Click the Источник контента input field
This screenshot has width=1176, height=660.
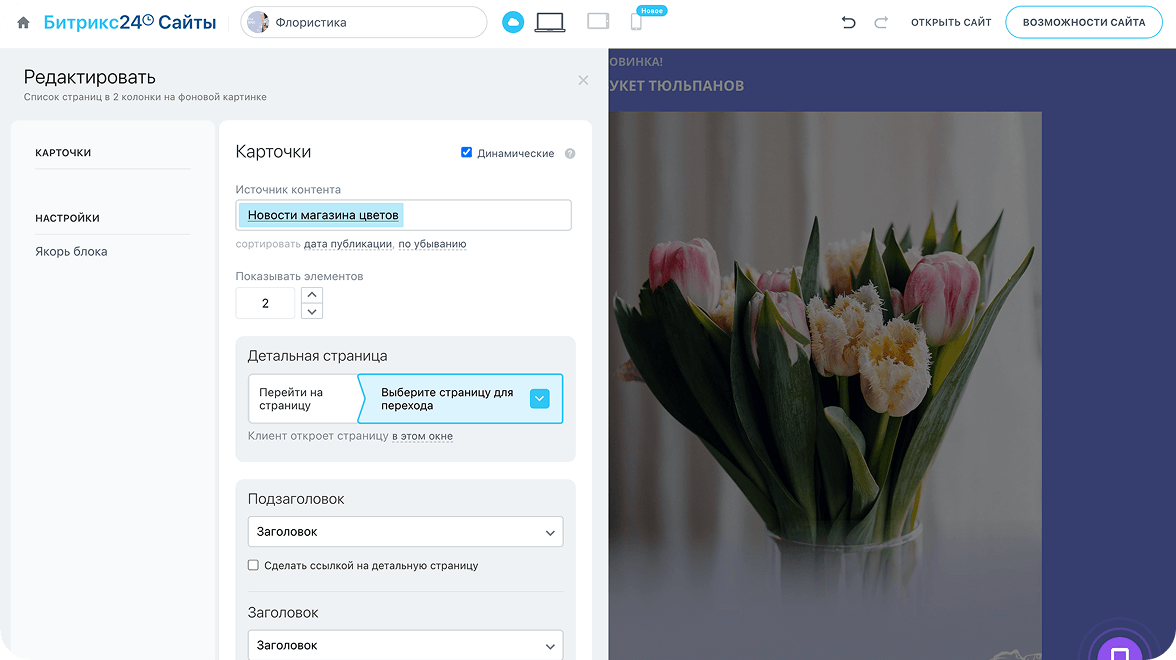click(x=485, y=215)
